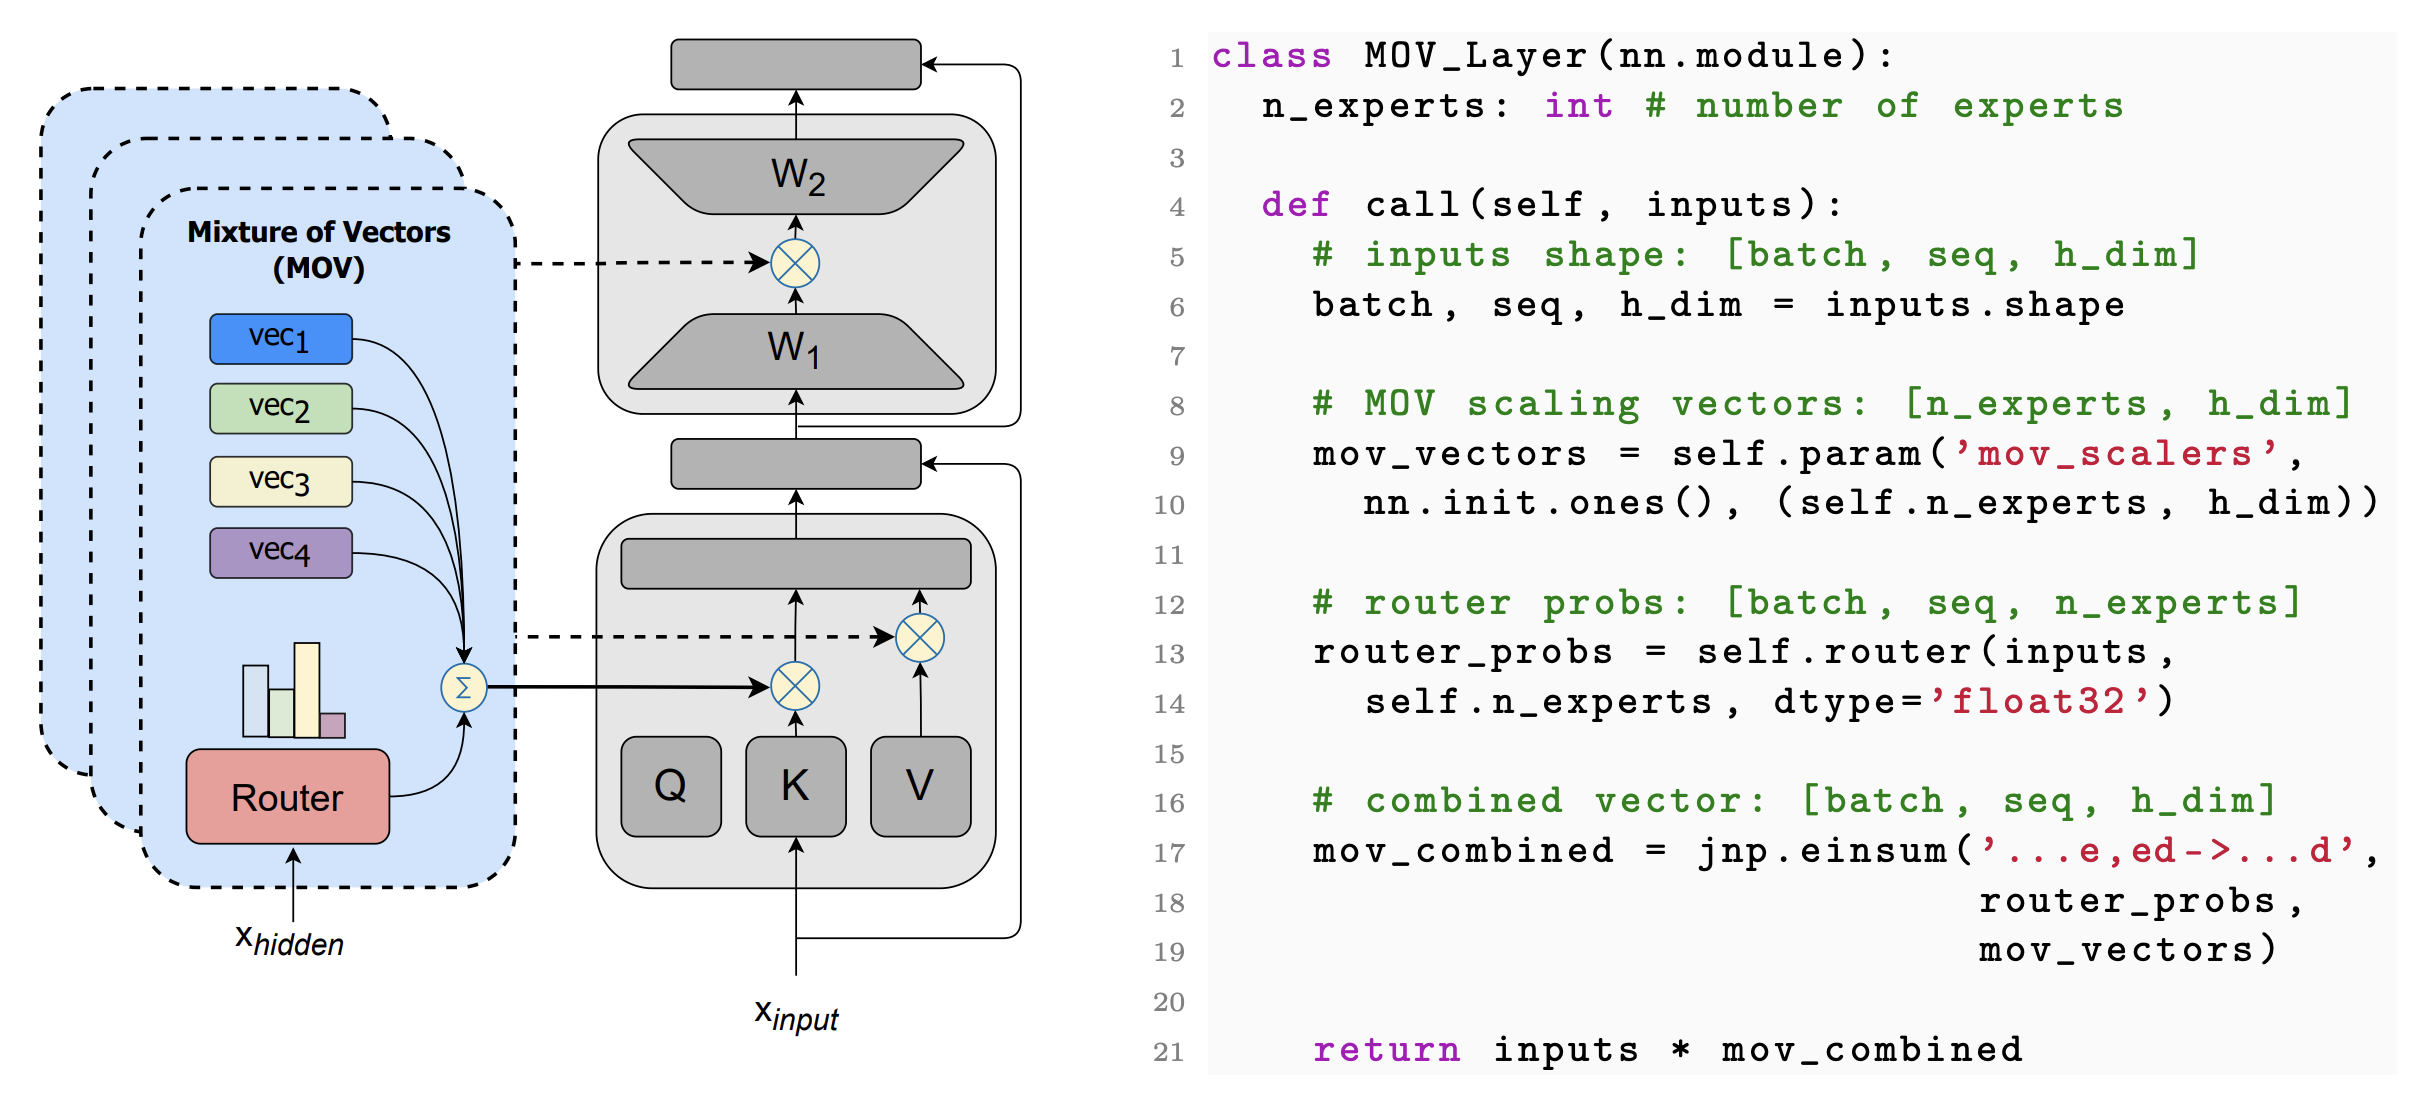Click 'batch, seq, h_dim = inputs.shape' line
Viewport: 2430px width, 1100px height.
(1719, 304)
